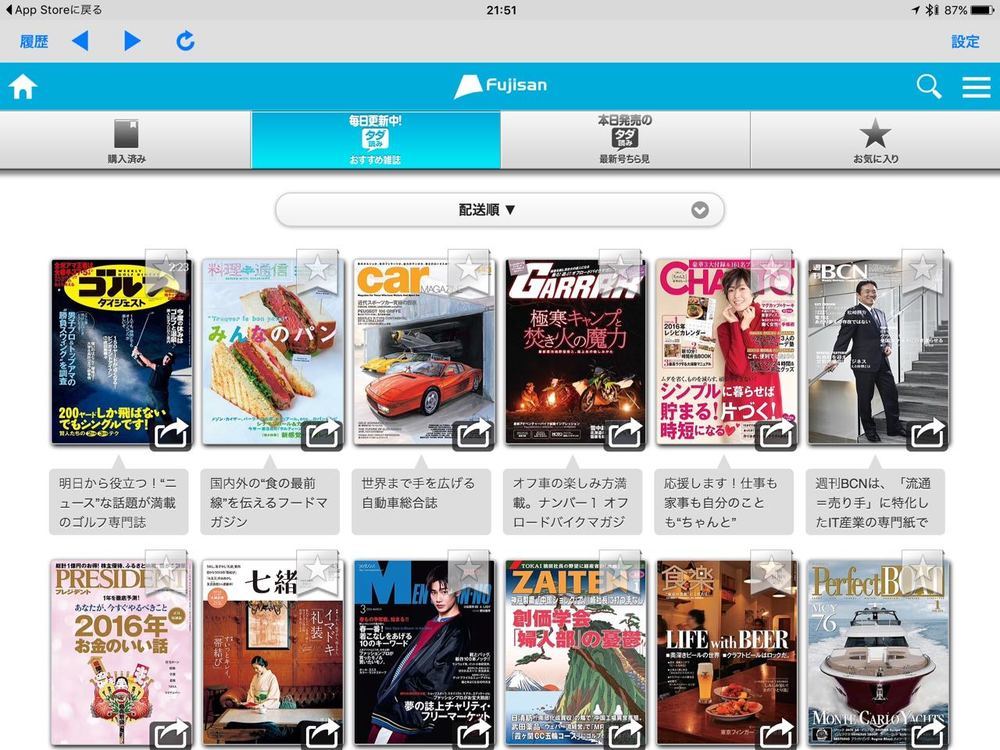
Task: Go to the Fujisan home screen
Action: pyautogui.click(x=22, y=87)
